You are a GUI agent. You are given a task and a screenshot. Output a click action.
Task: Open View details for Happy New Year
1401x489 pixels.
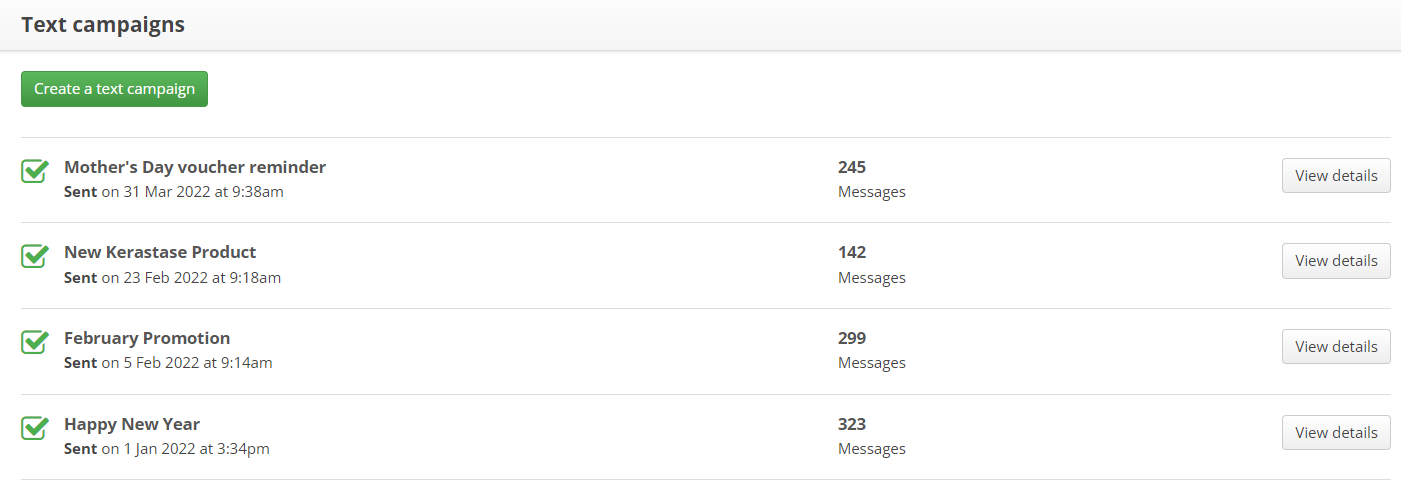pos(1336,432)
